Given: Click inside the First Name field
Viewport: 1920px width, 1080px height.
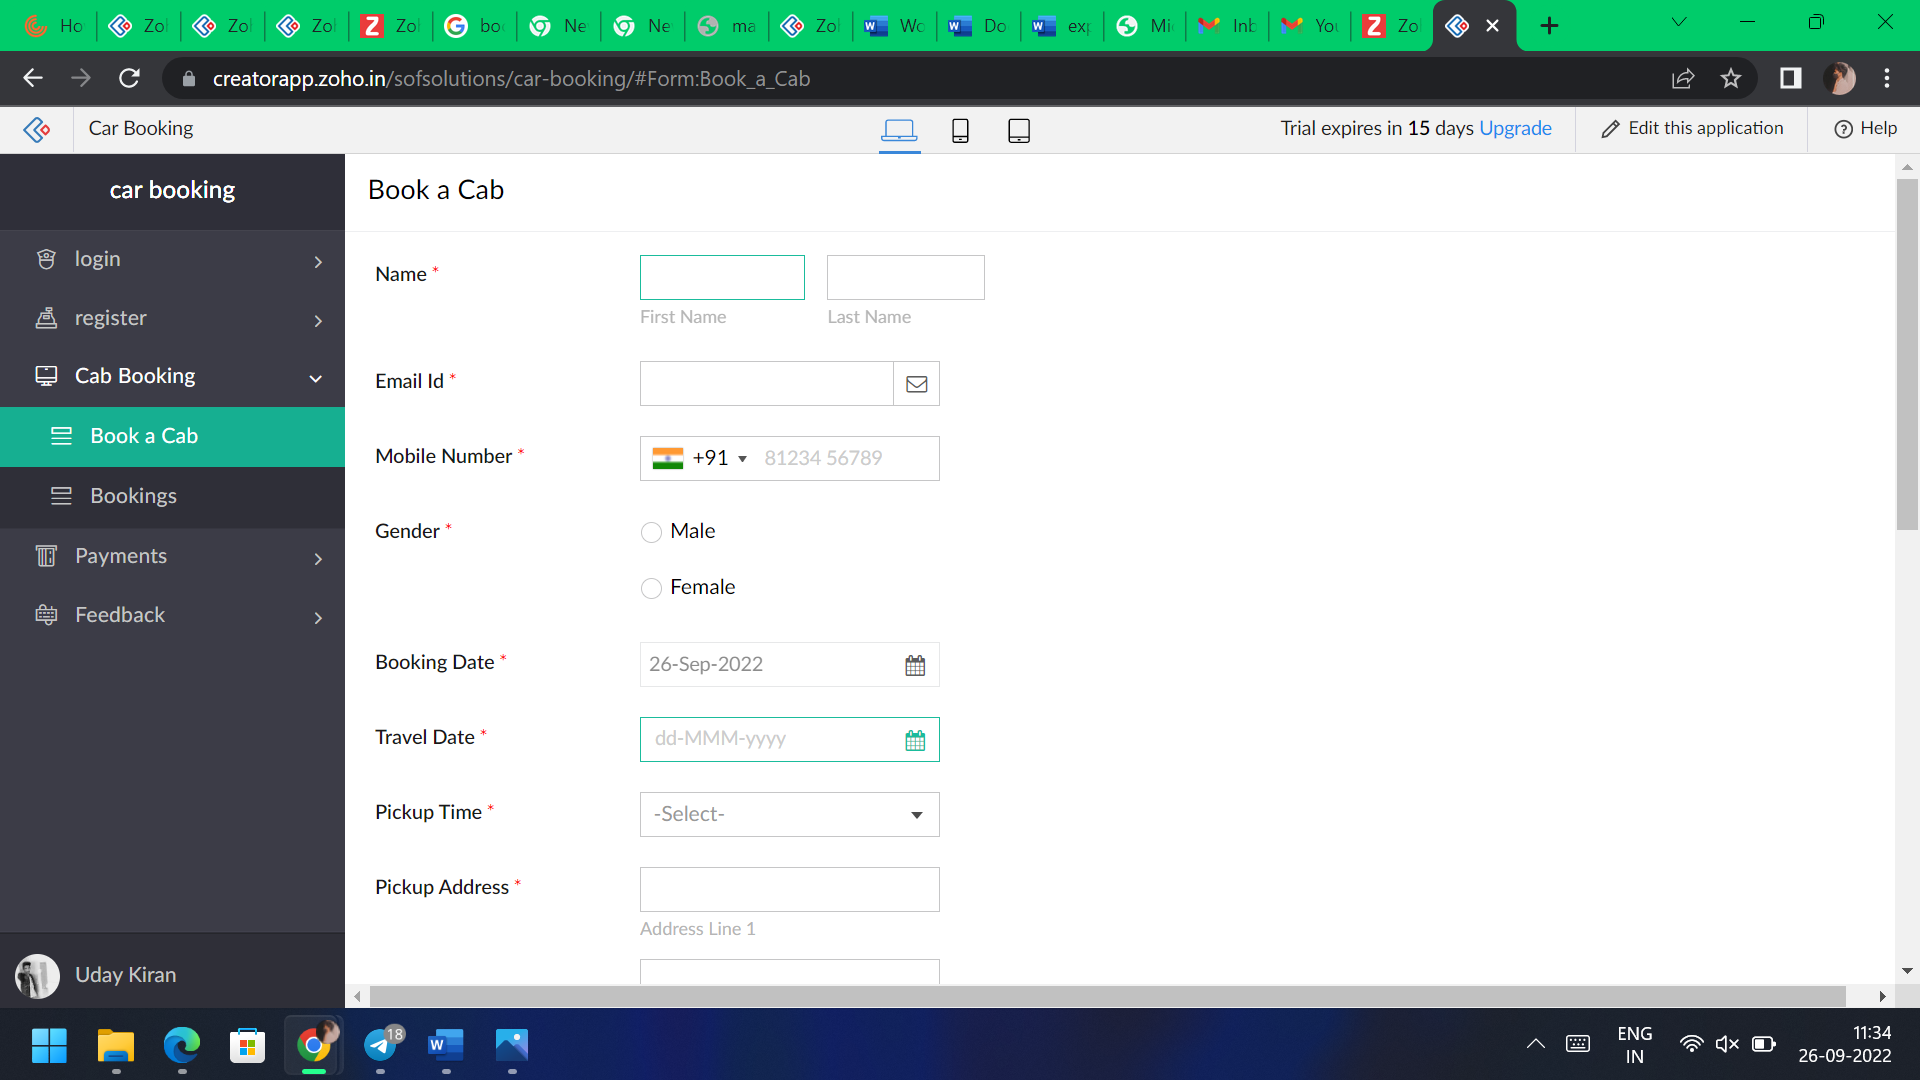Looking at the screenshot, I should pyautogui.click(x=722, y=277).
